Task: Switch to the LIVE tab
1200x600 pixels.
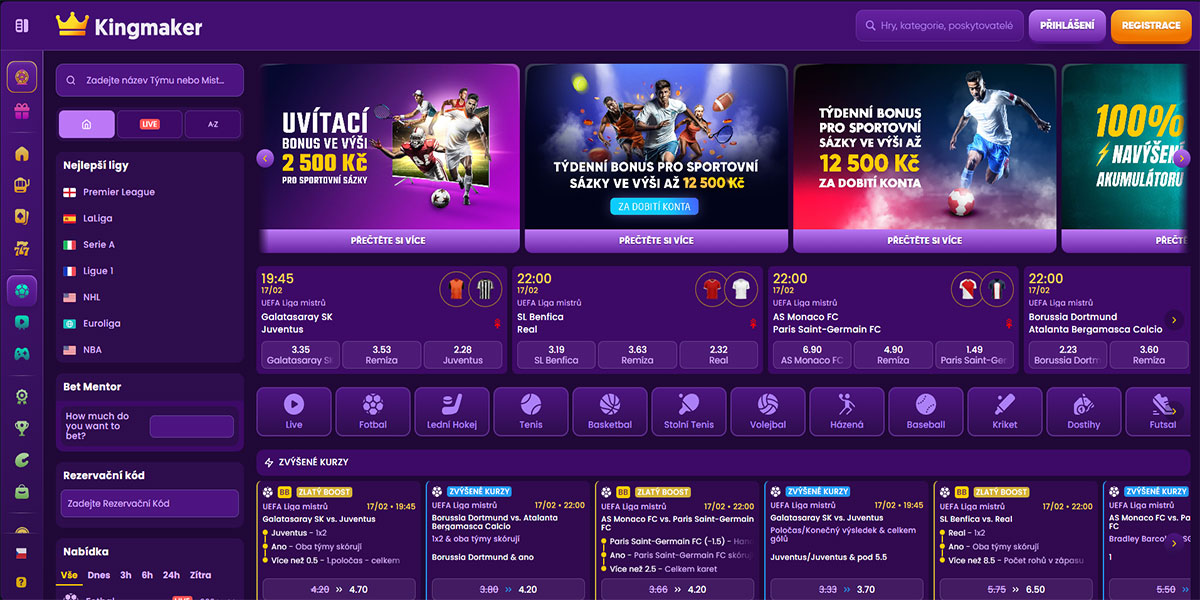Action: [x=149, y=124]
